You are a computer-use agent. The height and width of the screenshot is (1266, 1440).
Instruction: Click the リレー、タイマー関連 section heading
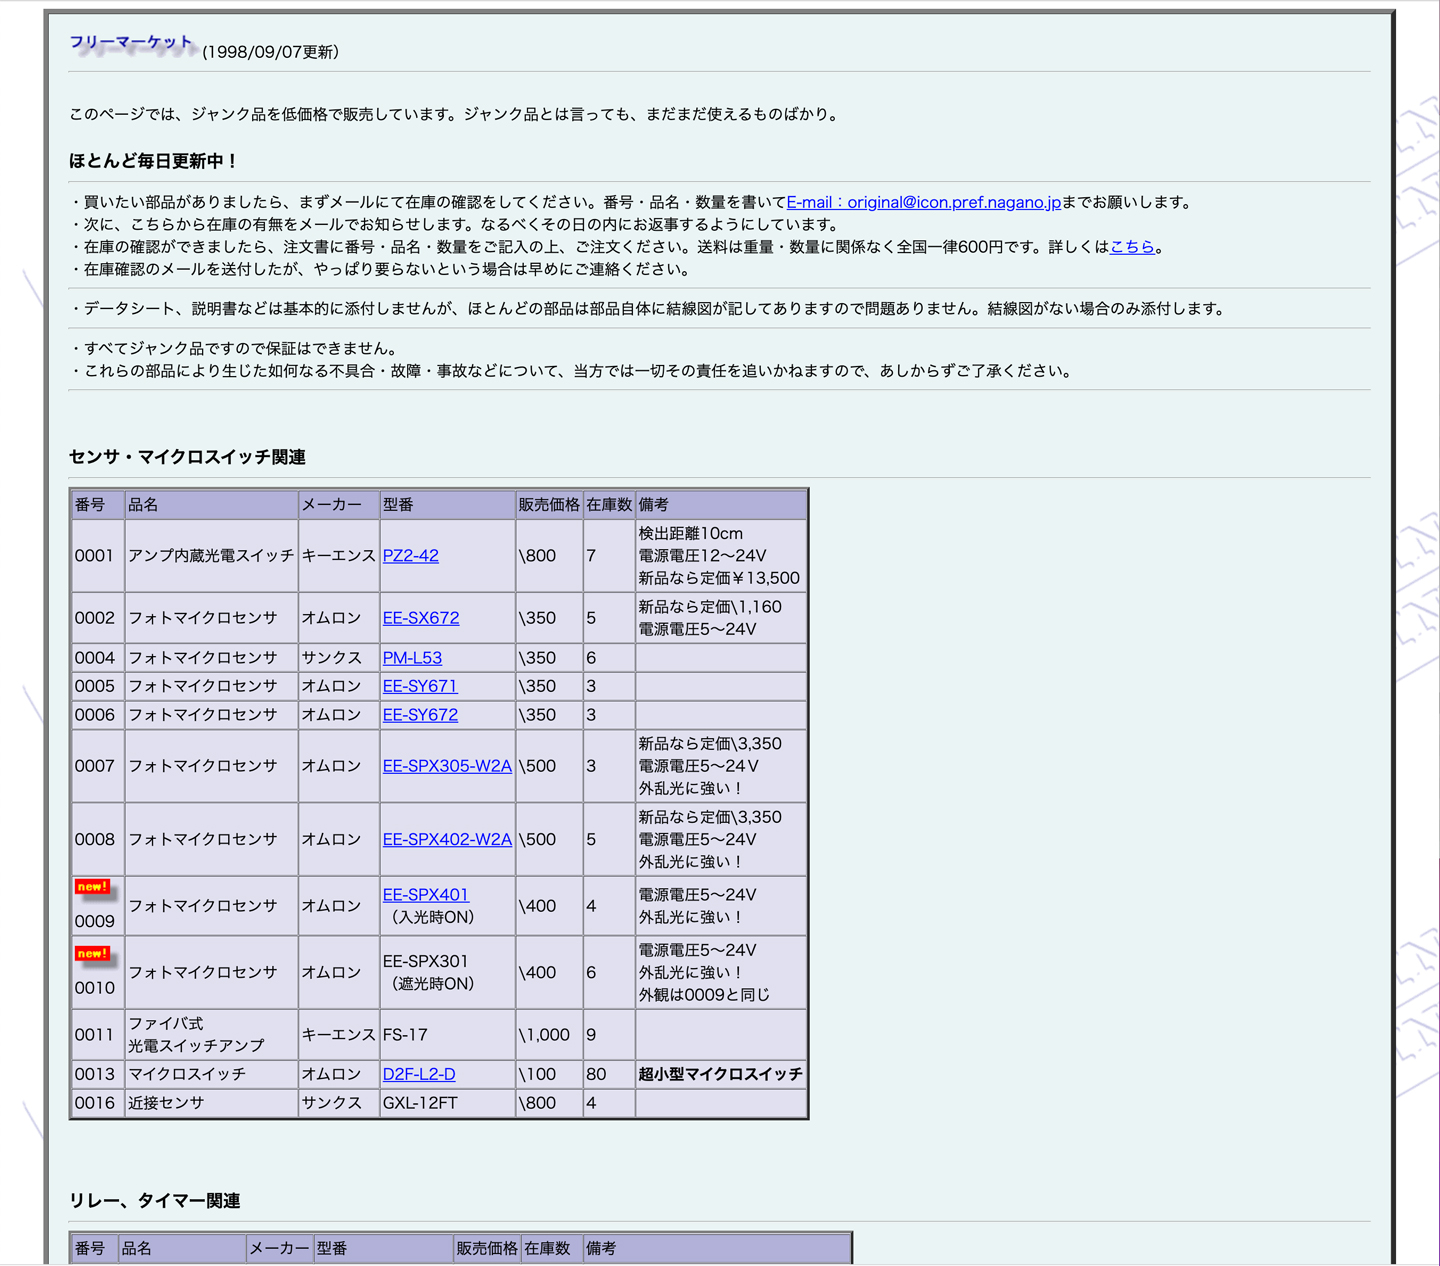click(x=154, y=1201)
